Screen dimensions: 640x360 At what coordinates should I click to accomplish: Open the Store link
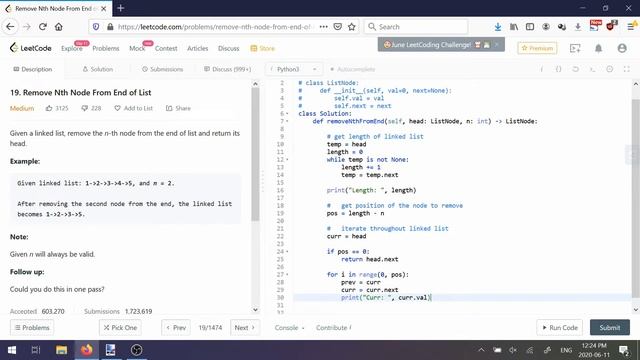coord(262,48)
